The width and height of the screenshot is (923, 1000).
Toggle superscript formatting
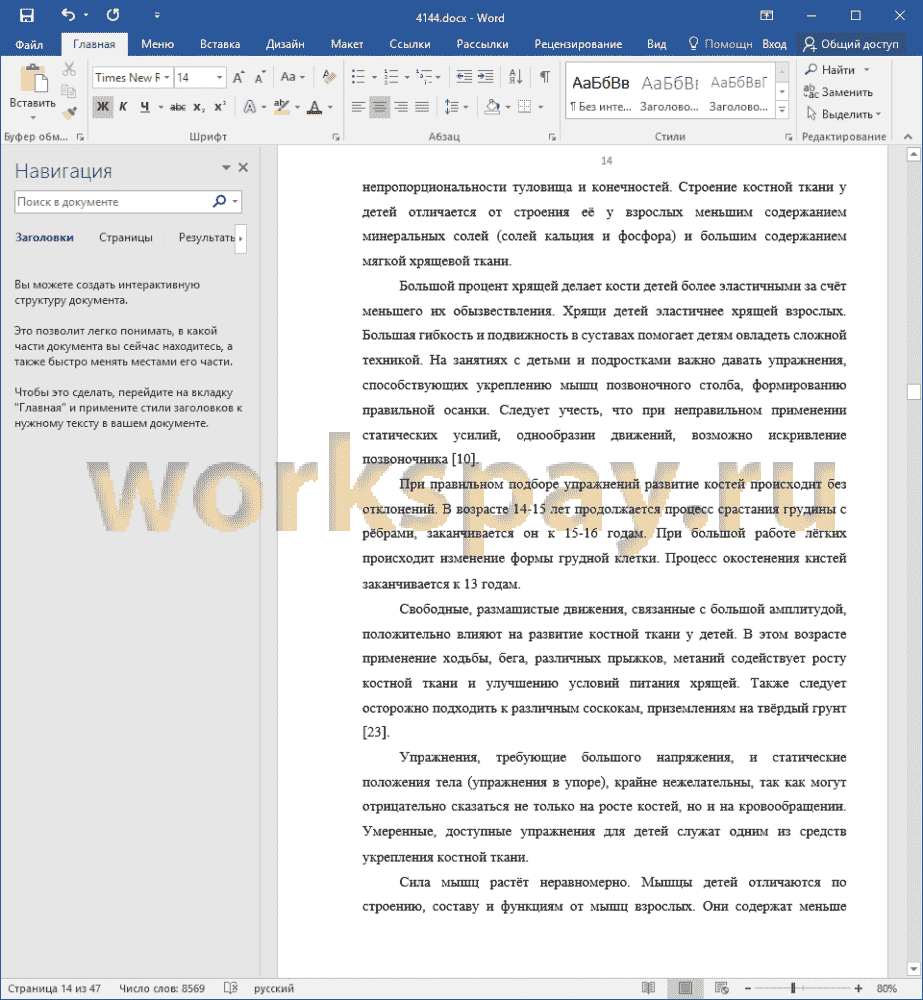pos(220,107)
